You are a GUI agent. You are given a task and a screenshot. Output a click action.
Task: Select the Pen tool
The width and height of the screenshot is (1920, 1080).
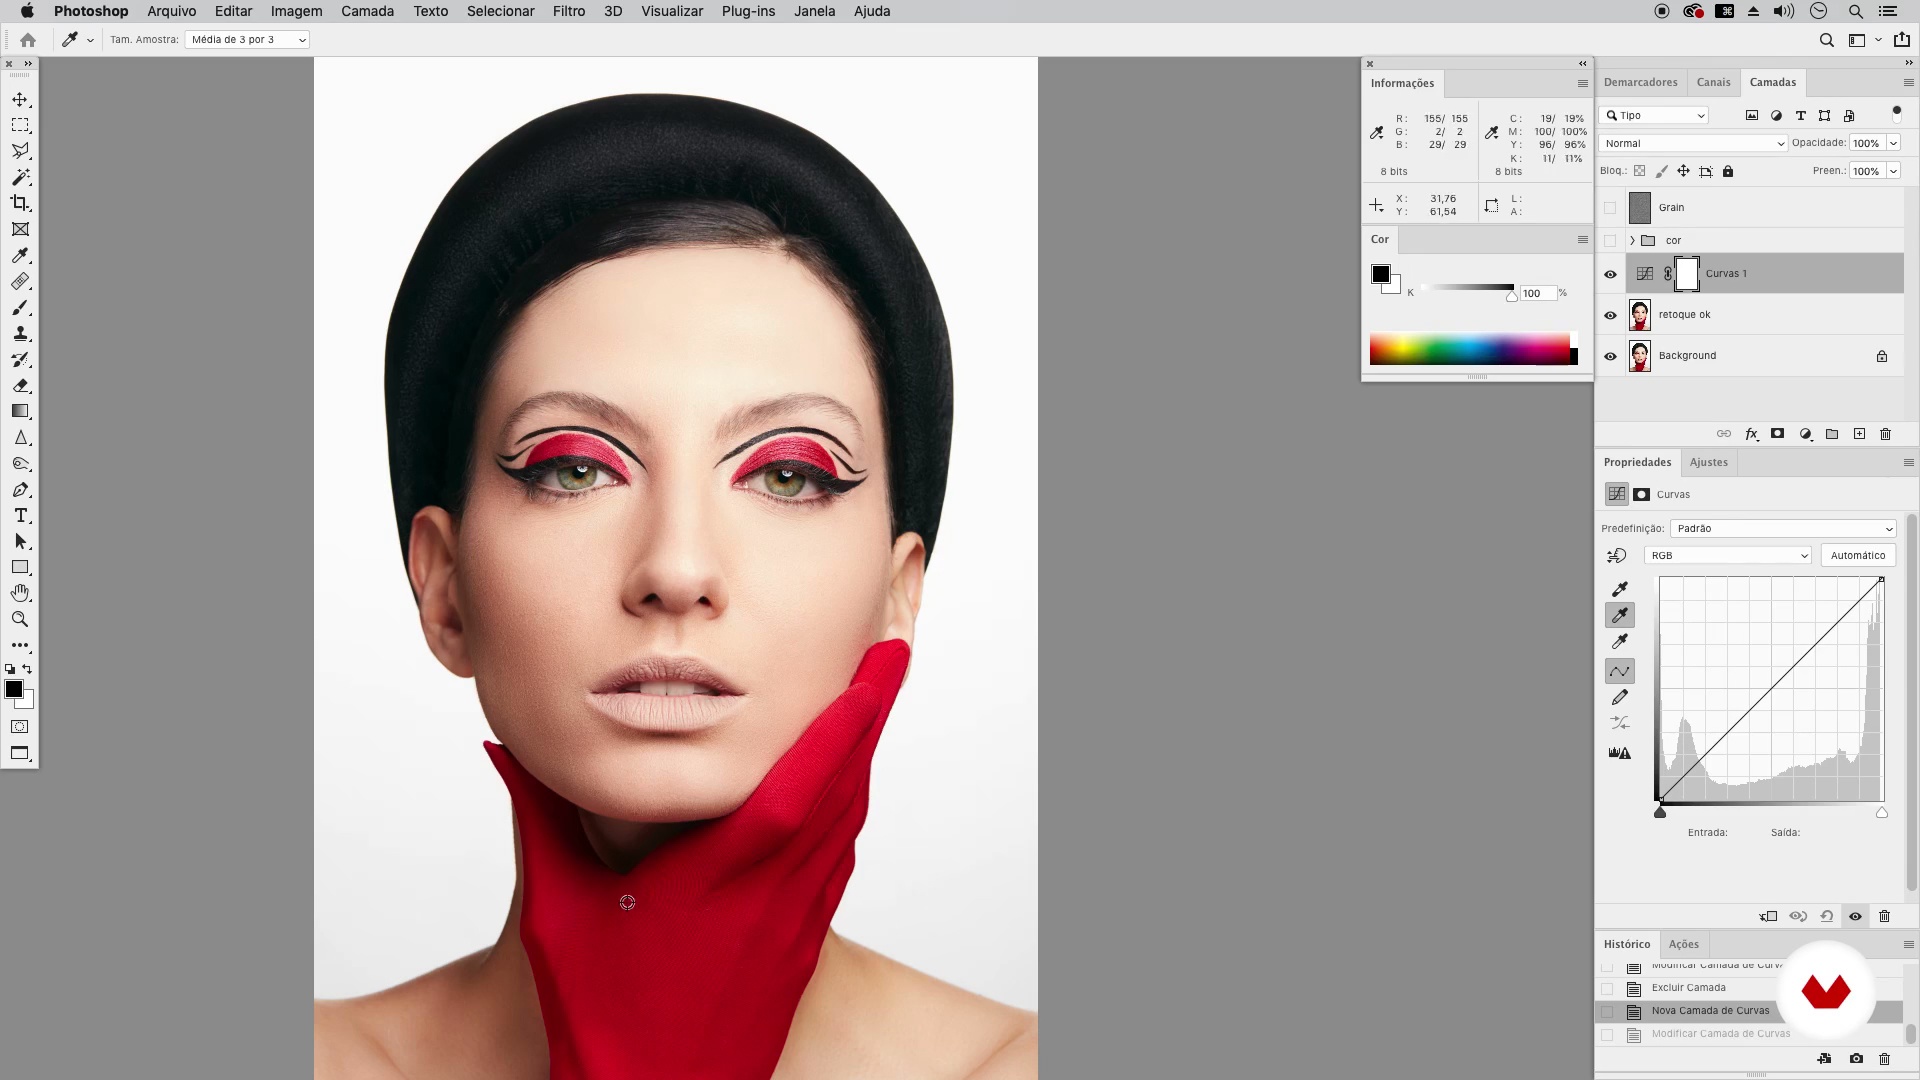tap(20, 489)
